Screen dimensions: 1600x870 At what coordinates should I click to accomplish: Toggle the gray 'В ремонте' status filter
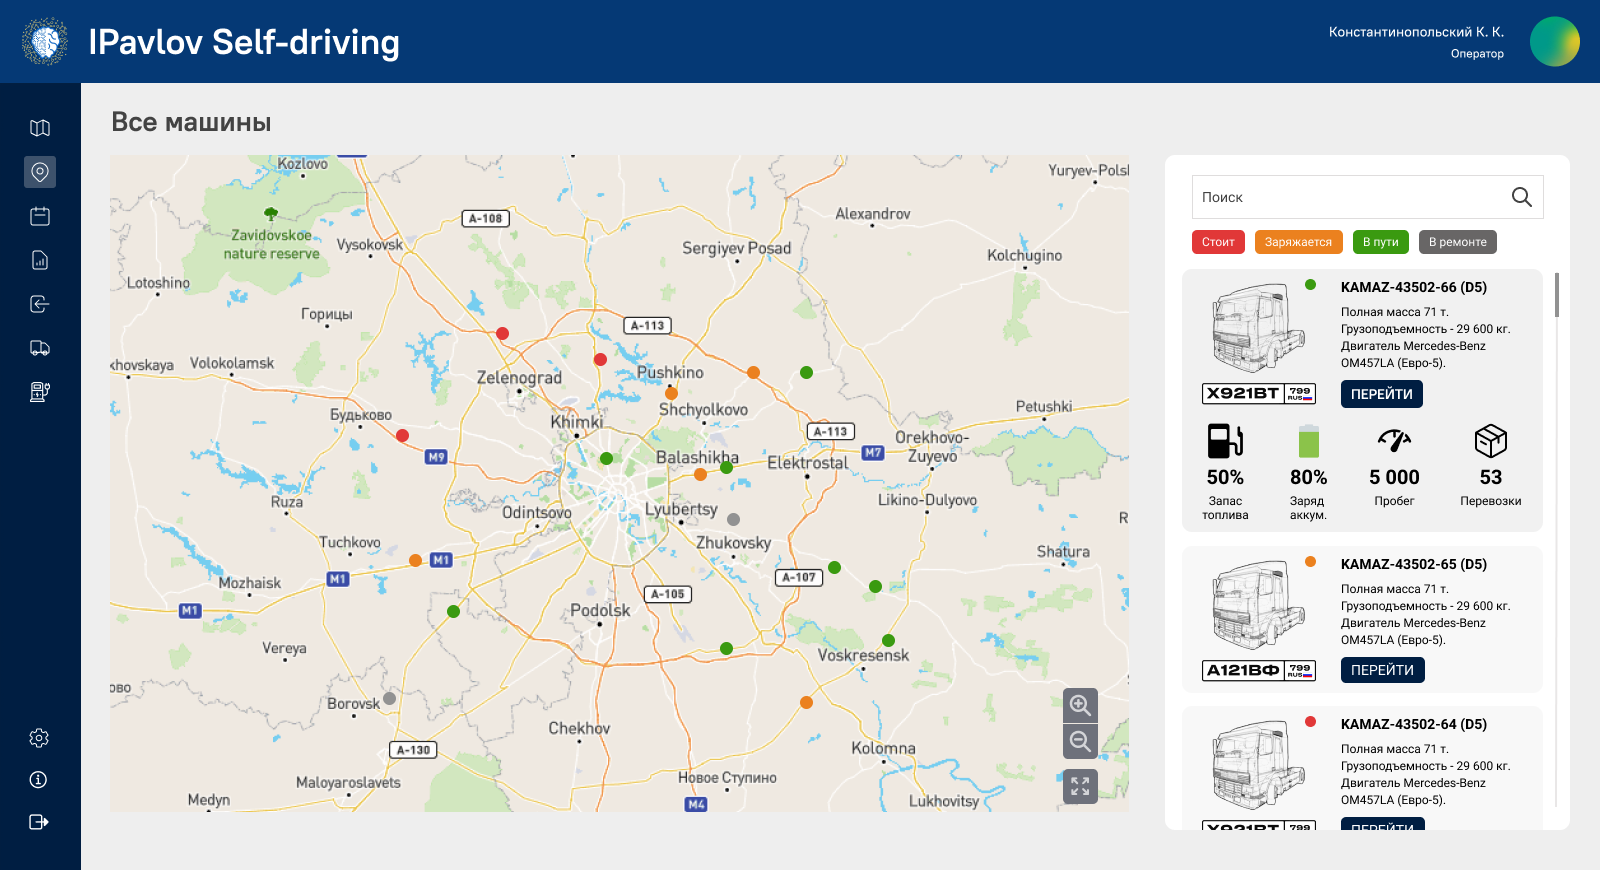(x=1457, y=242)
